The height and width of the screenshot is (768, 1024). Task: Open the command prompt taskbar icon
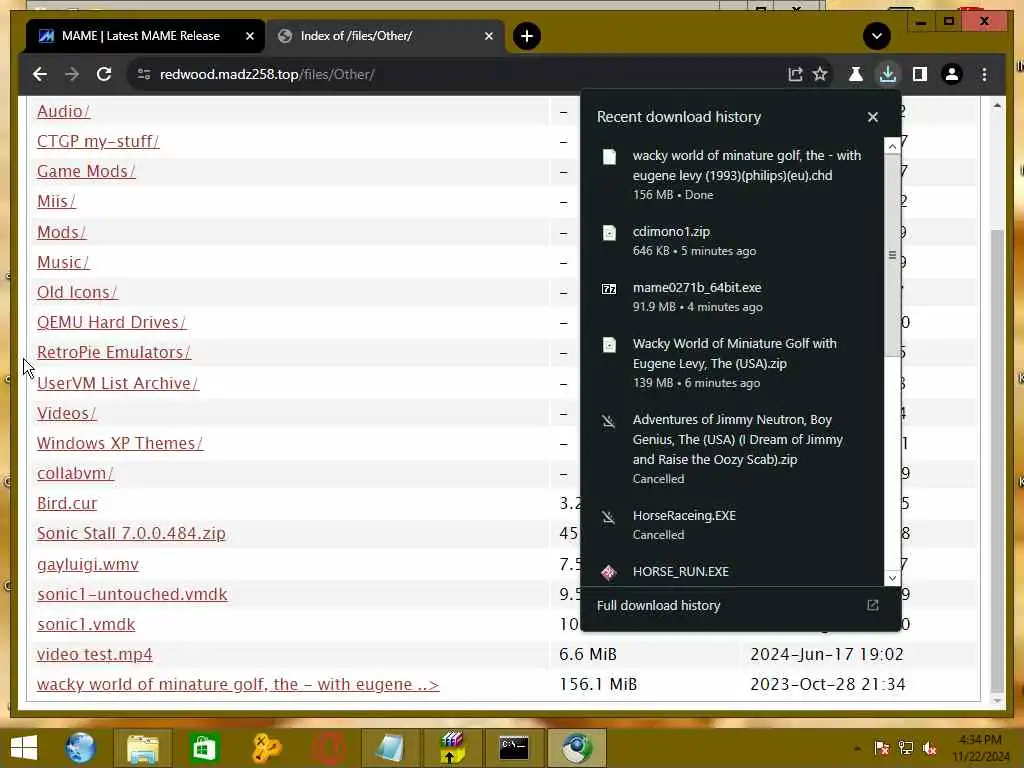coord(514,747)
